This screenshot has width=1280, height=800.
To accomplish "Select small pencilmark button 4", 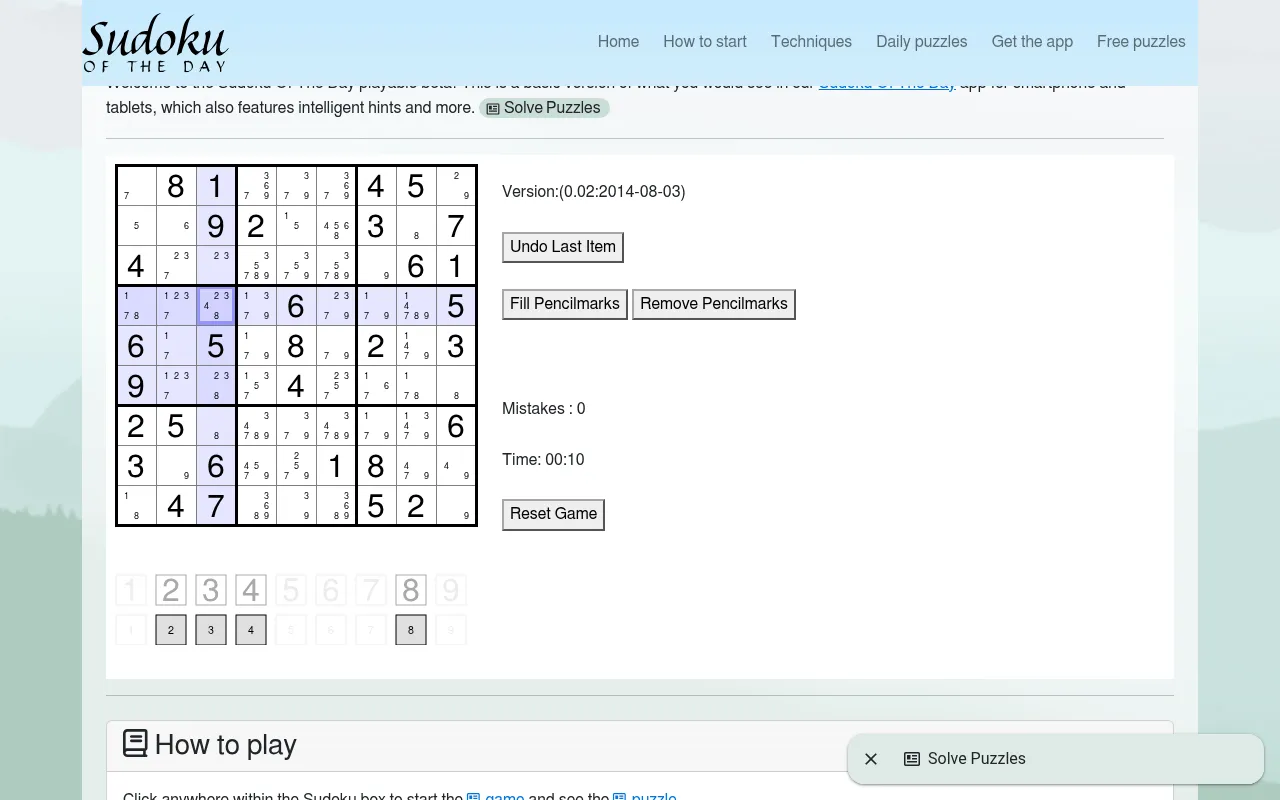I will [x=251, y=630].
